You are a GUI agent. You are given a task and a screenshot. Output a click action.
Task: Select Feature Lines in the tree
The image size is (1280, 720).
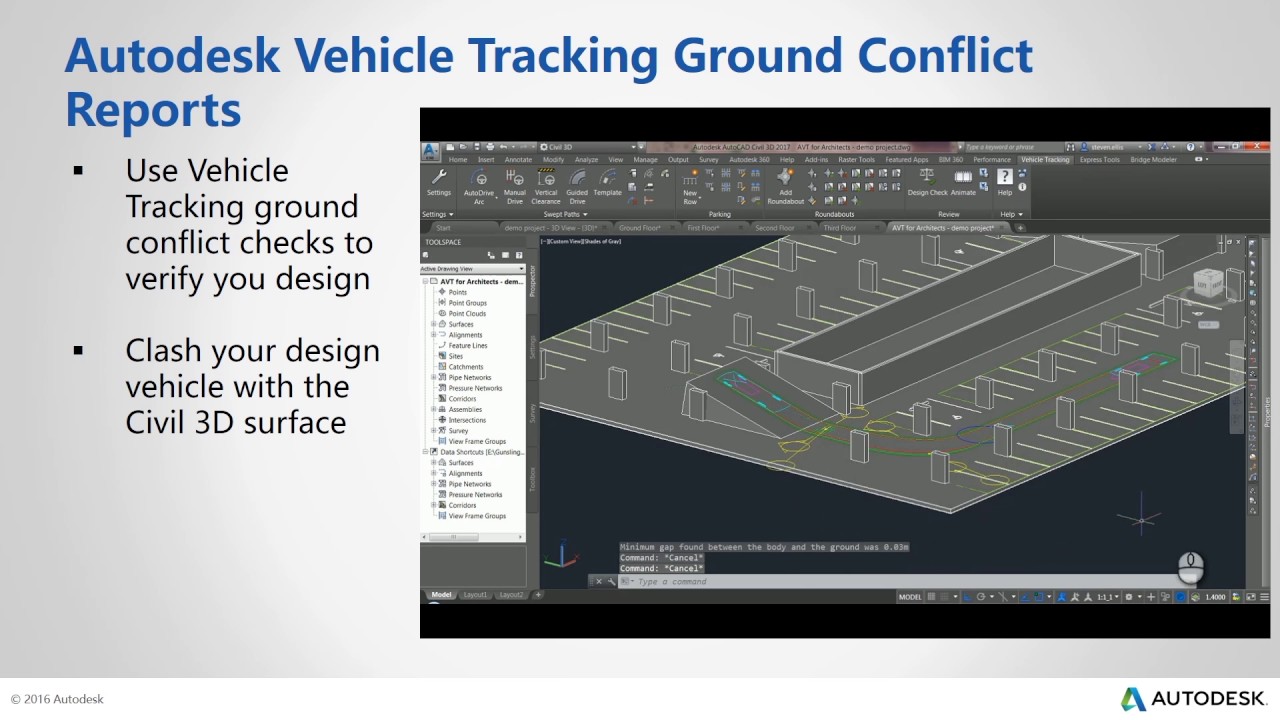(468, 346)
